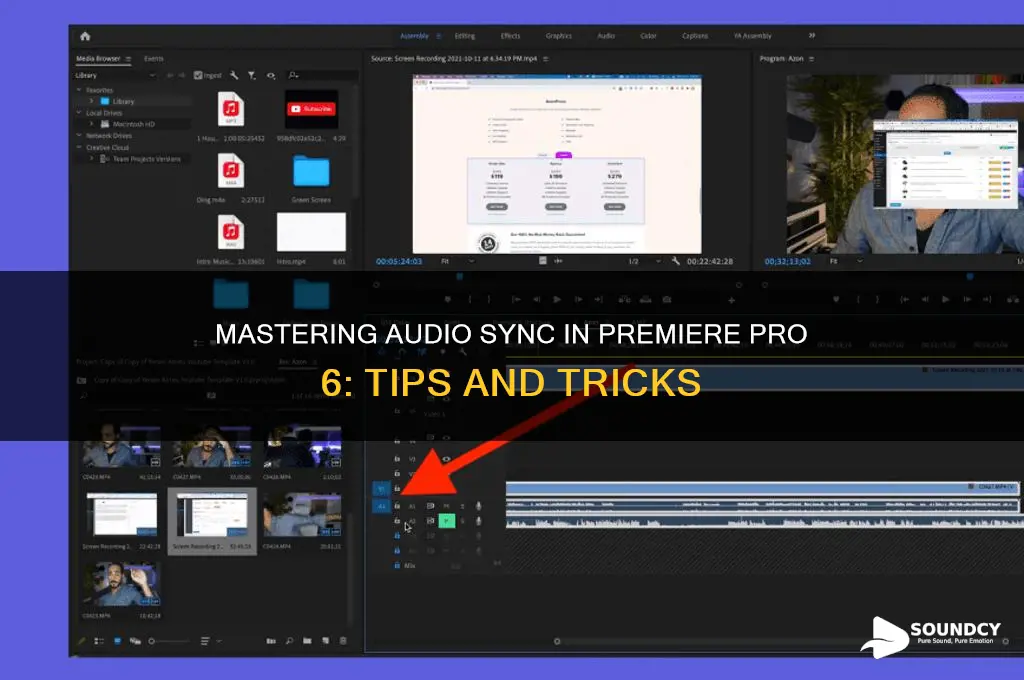
Task: Open Program monitor zoom Fit dropdown
Action: [846, 261]
